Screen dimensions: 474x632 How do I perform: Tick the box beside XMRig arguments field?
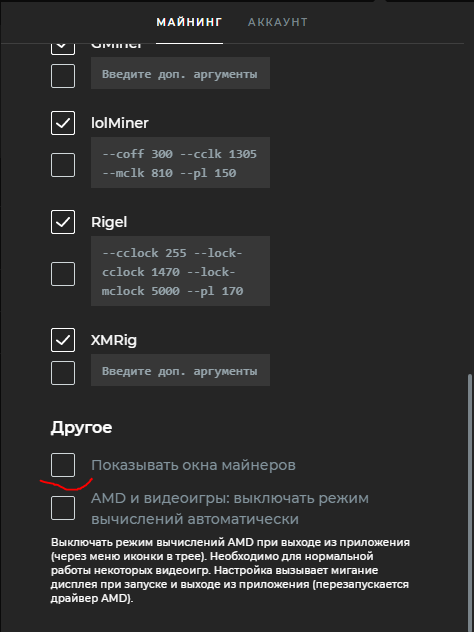click(63, 373)
